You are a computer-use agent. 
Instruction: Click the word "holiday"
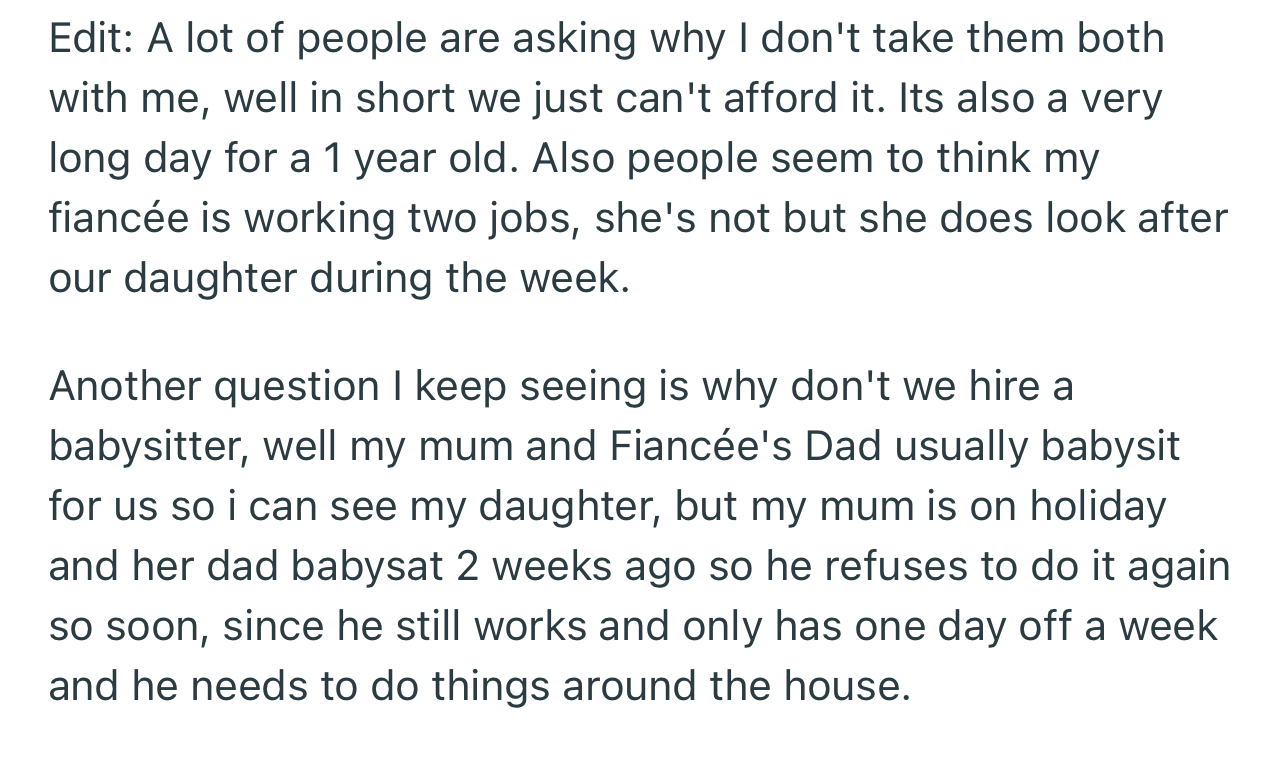[x=1098, y=506]
